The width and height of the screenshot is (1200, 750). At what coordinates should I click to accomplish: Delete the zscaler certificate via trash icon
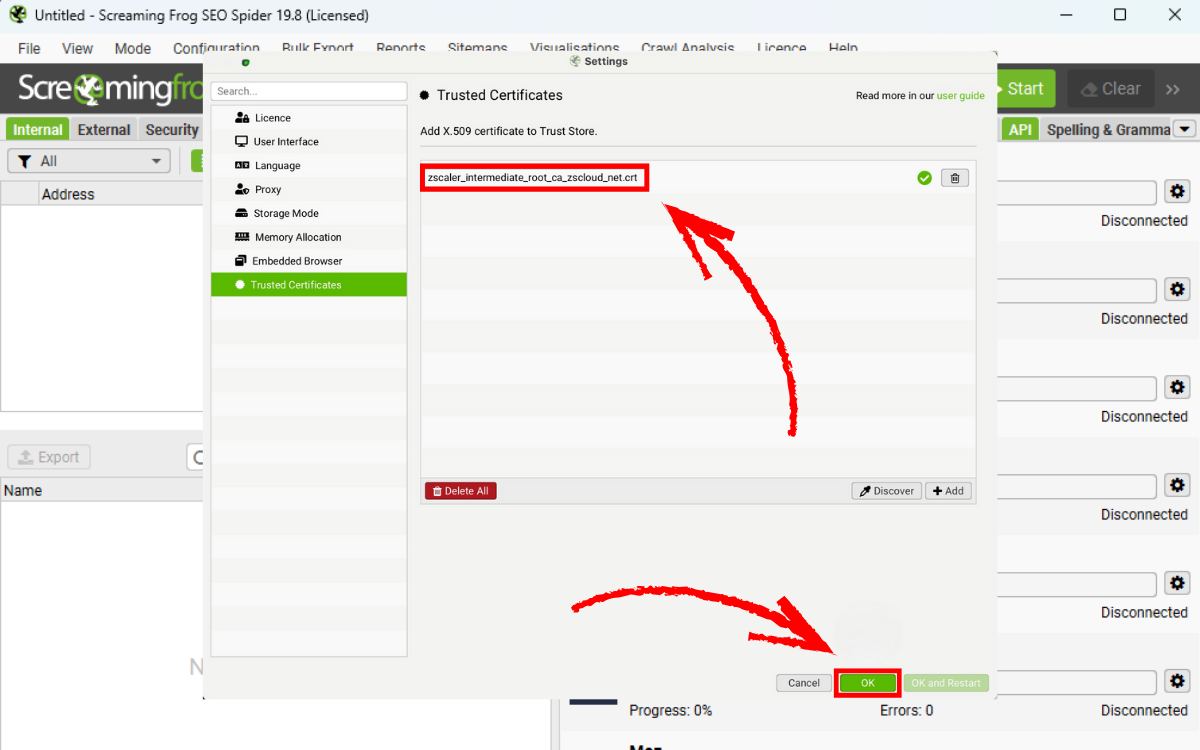[x=954, y=177]
